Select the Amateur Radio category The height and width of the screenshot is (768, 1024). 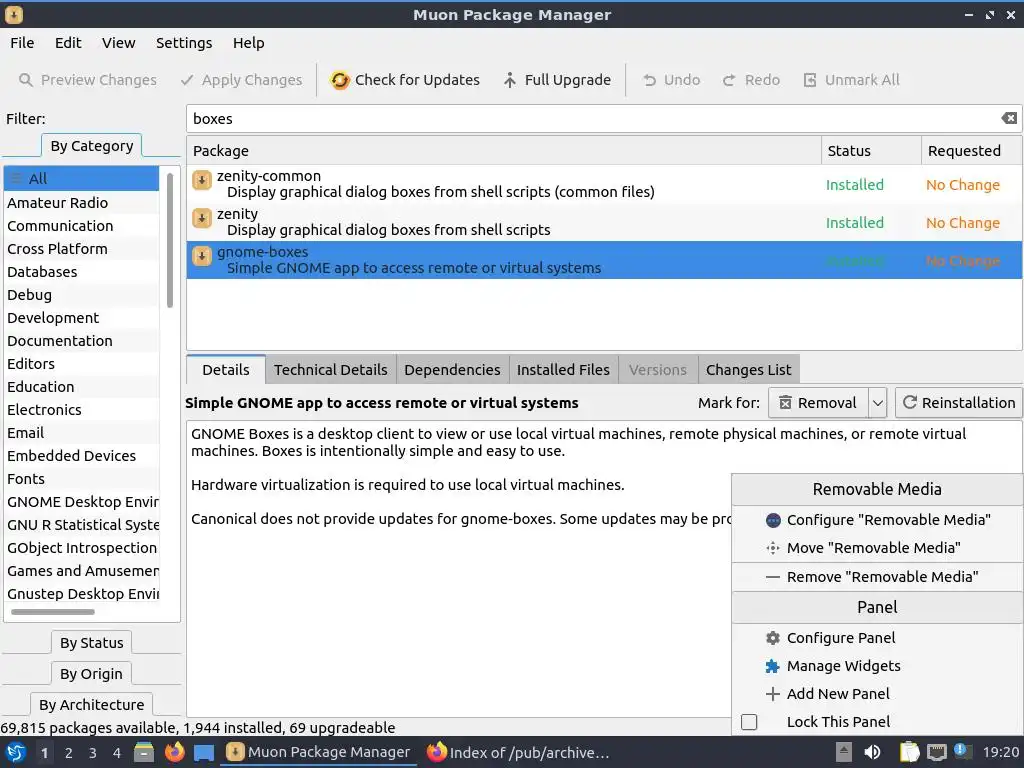coord(81,202)
